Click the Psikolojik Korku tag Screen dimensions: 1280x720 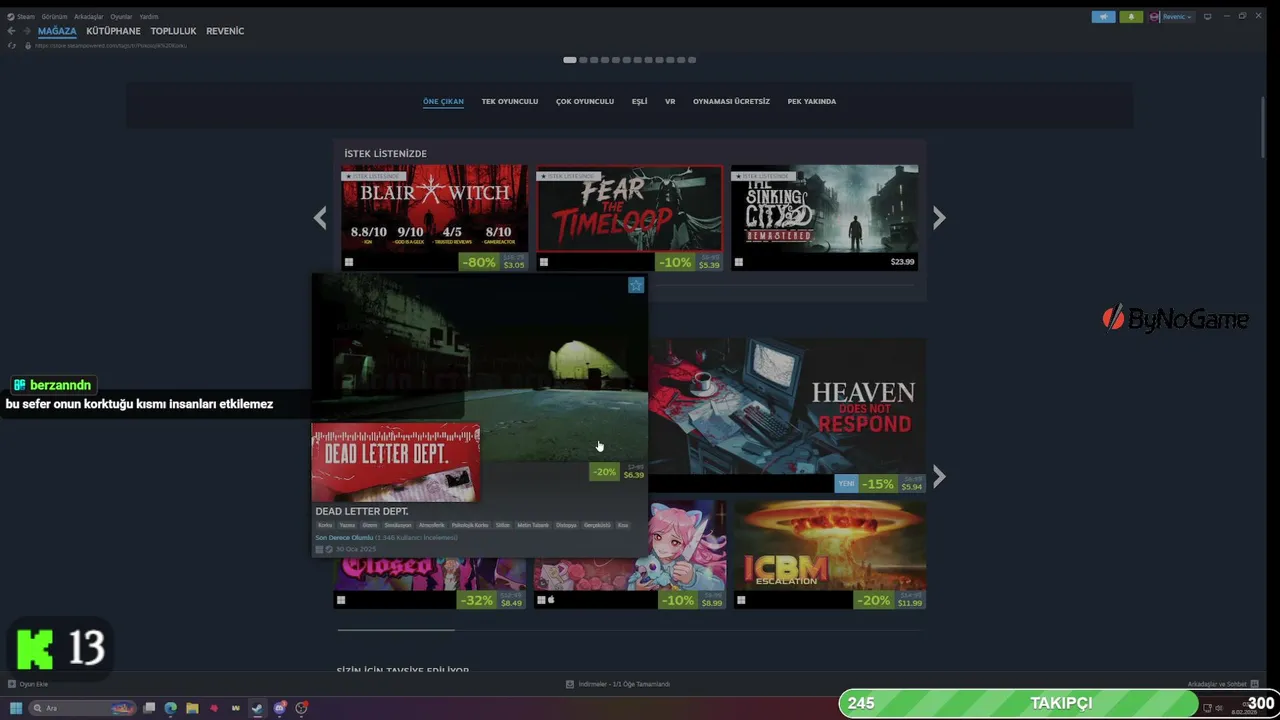point(470,525)
